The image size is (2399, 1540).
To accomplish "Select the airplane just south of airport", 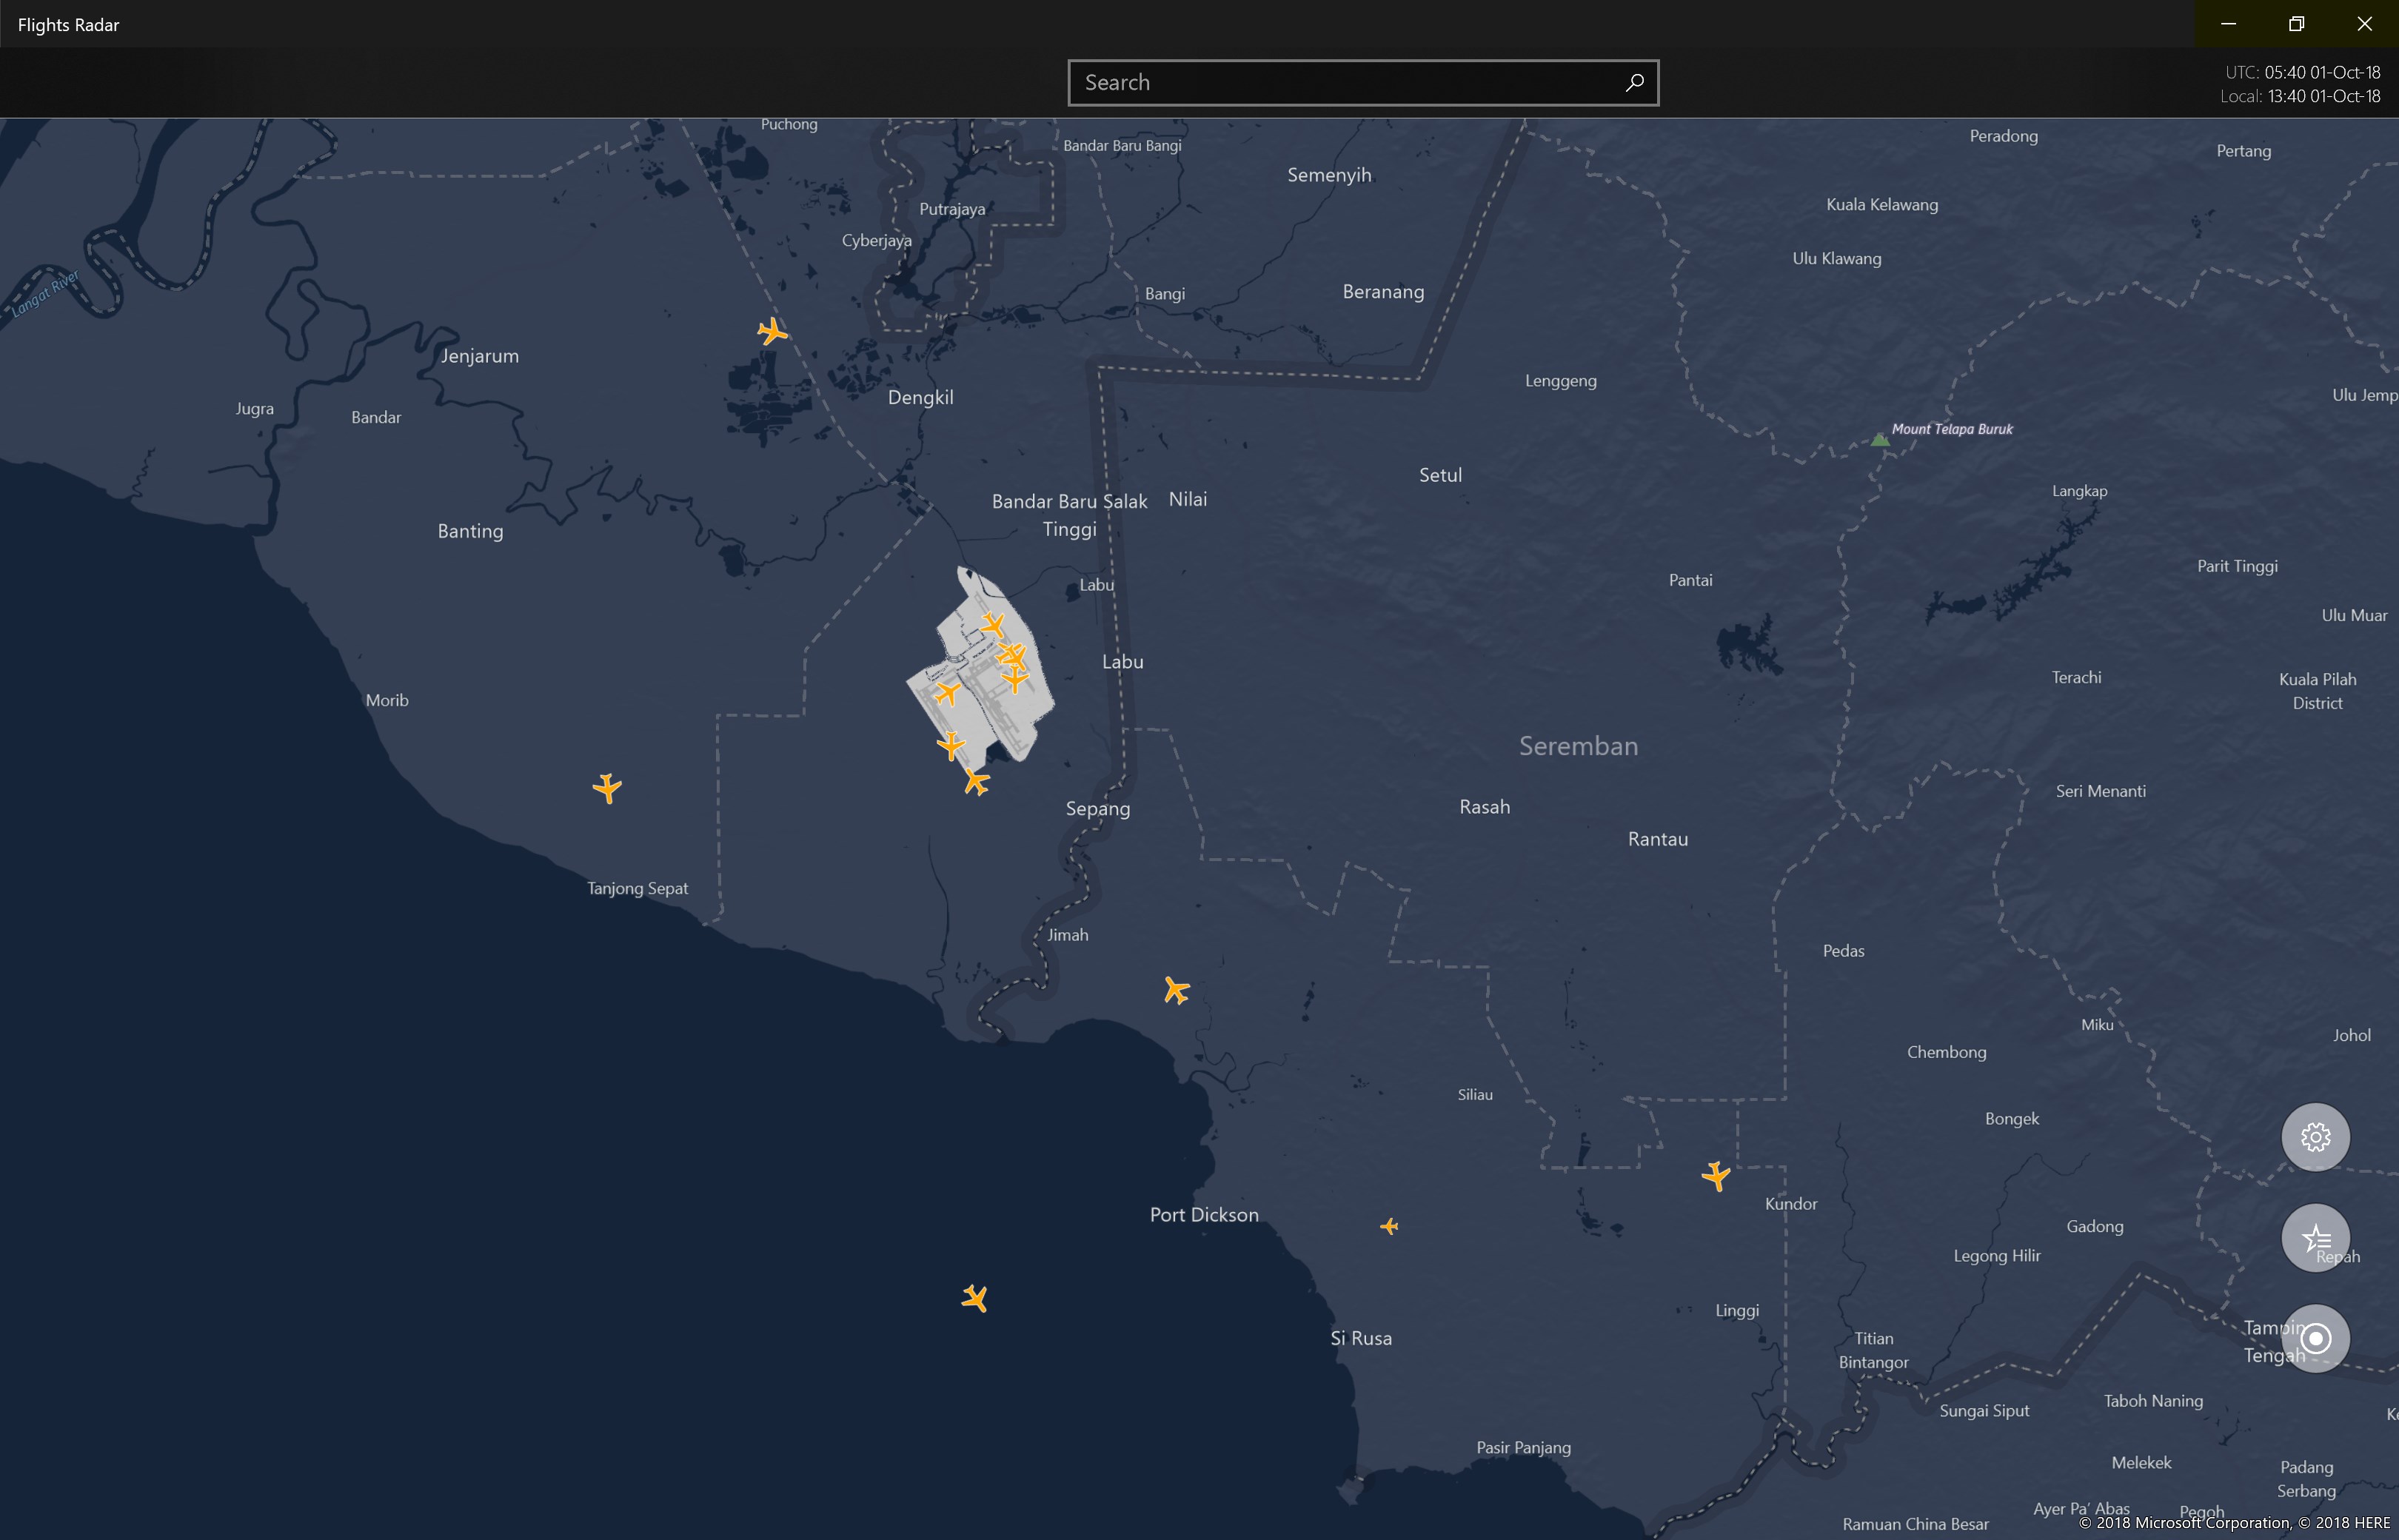I will 976,781.
